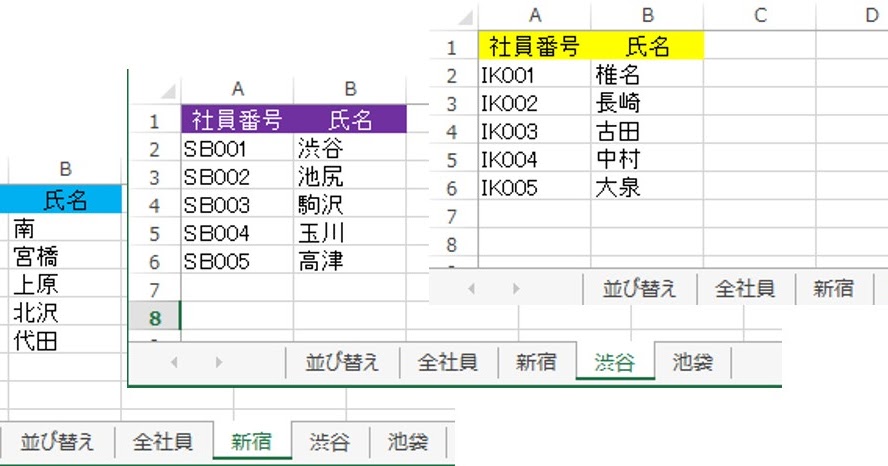
Task: Select column B header in the left window
Action: point(65,169)
